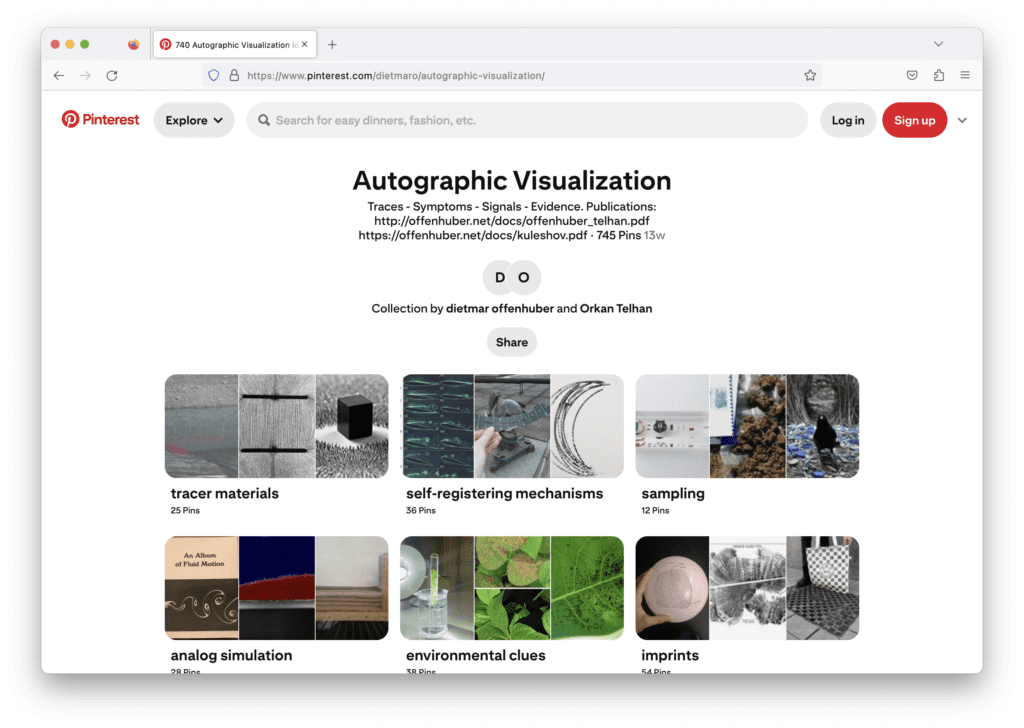Click the D avatar of dietmar offenhuber
Screen dimensions: 1024x728
pos(499,277)
